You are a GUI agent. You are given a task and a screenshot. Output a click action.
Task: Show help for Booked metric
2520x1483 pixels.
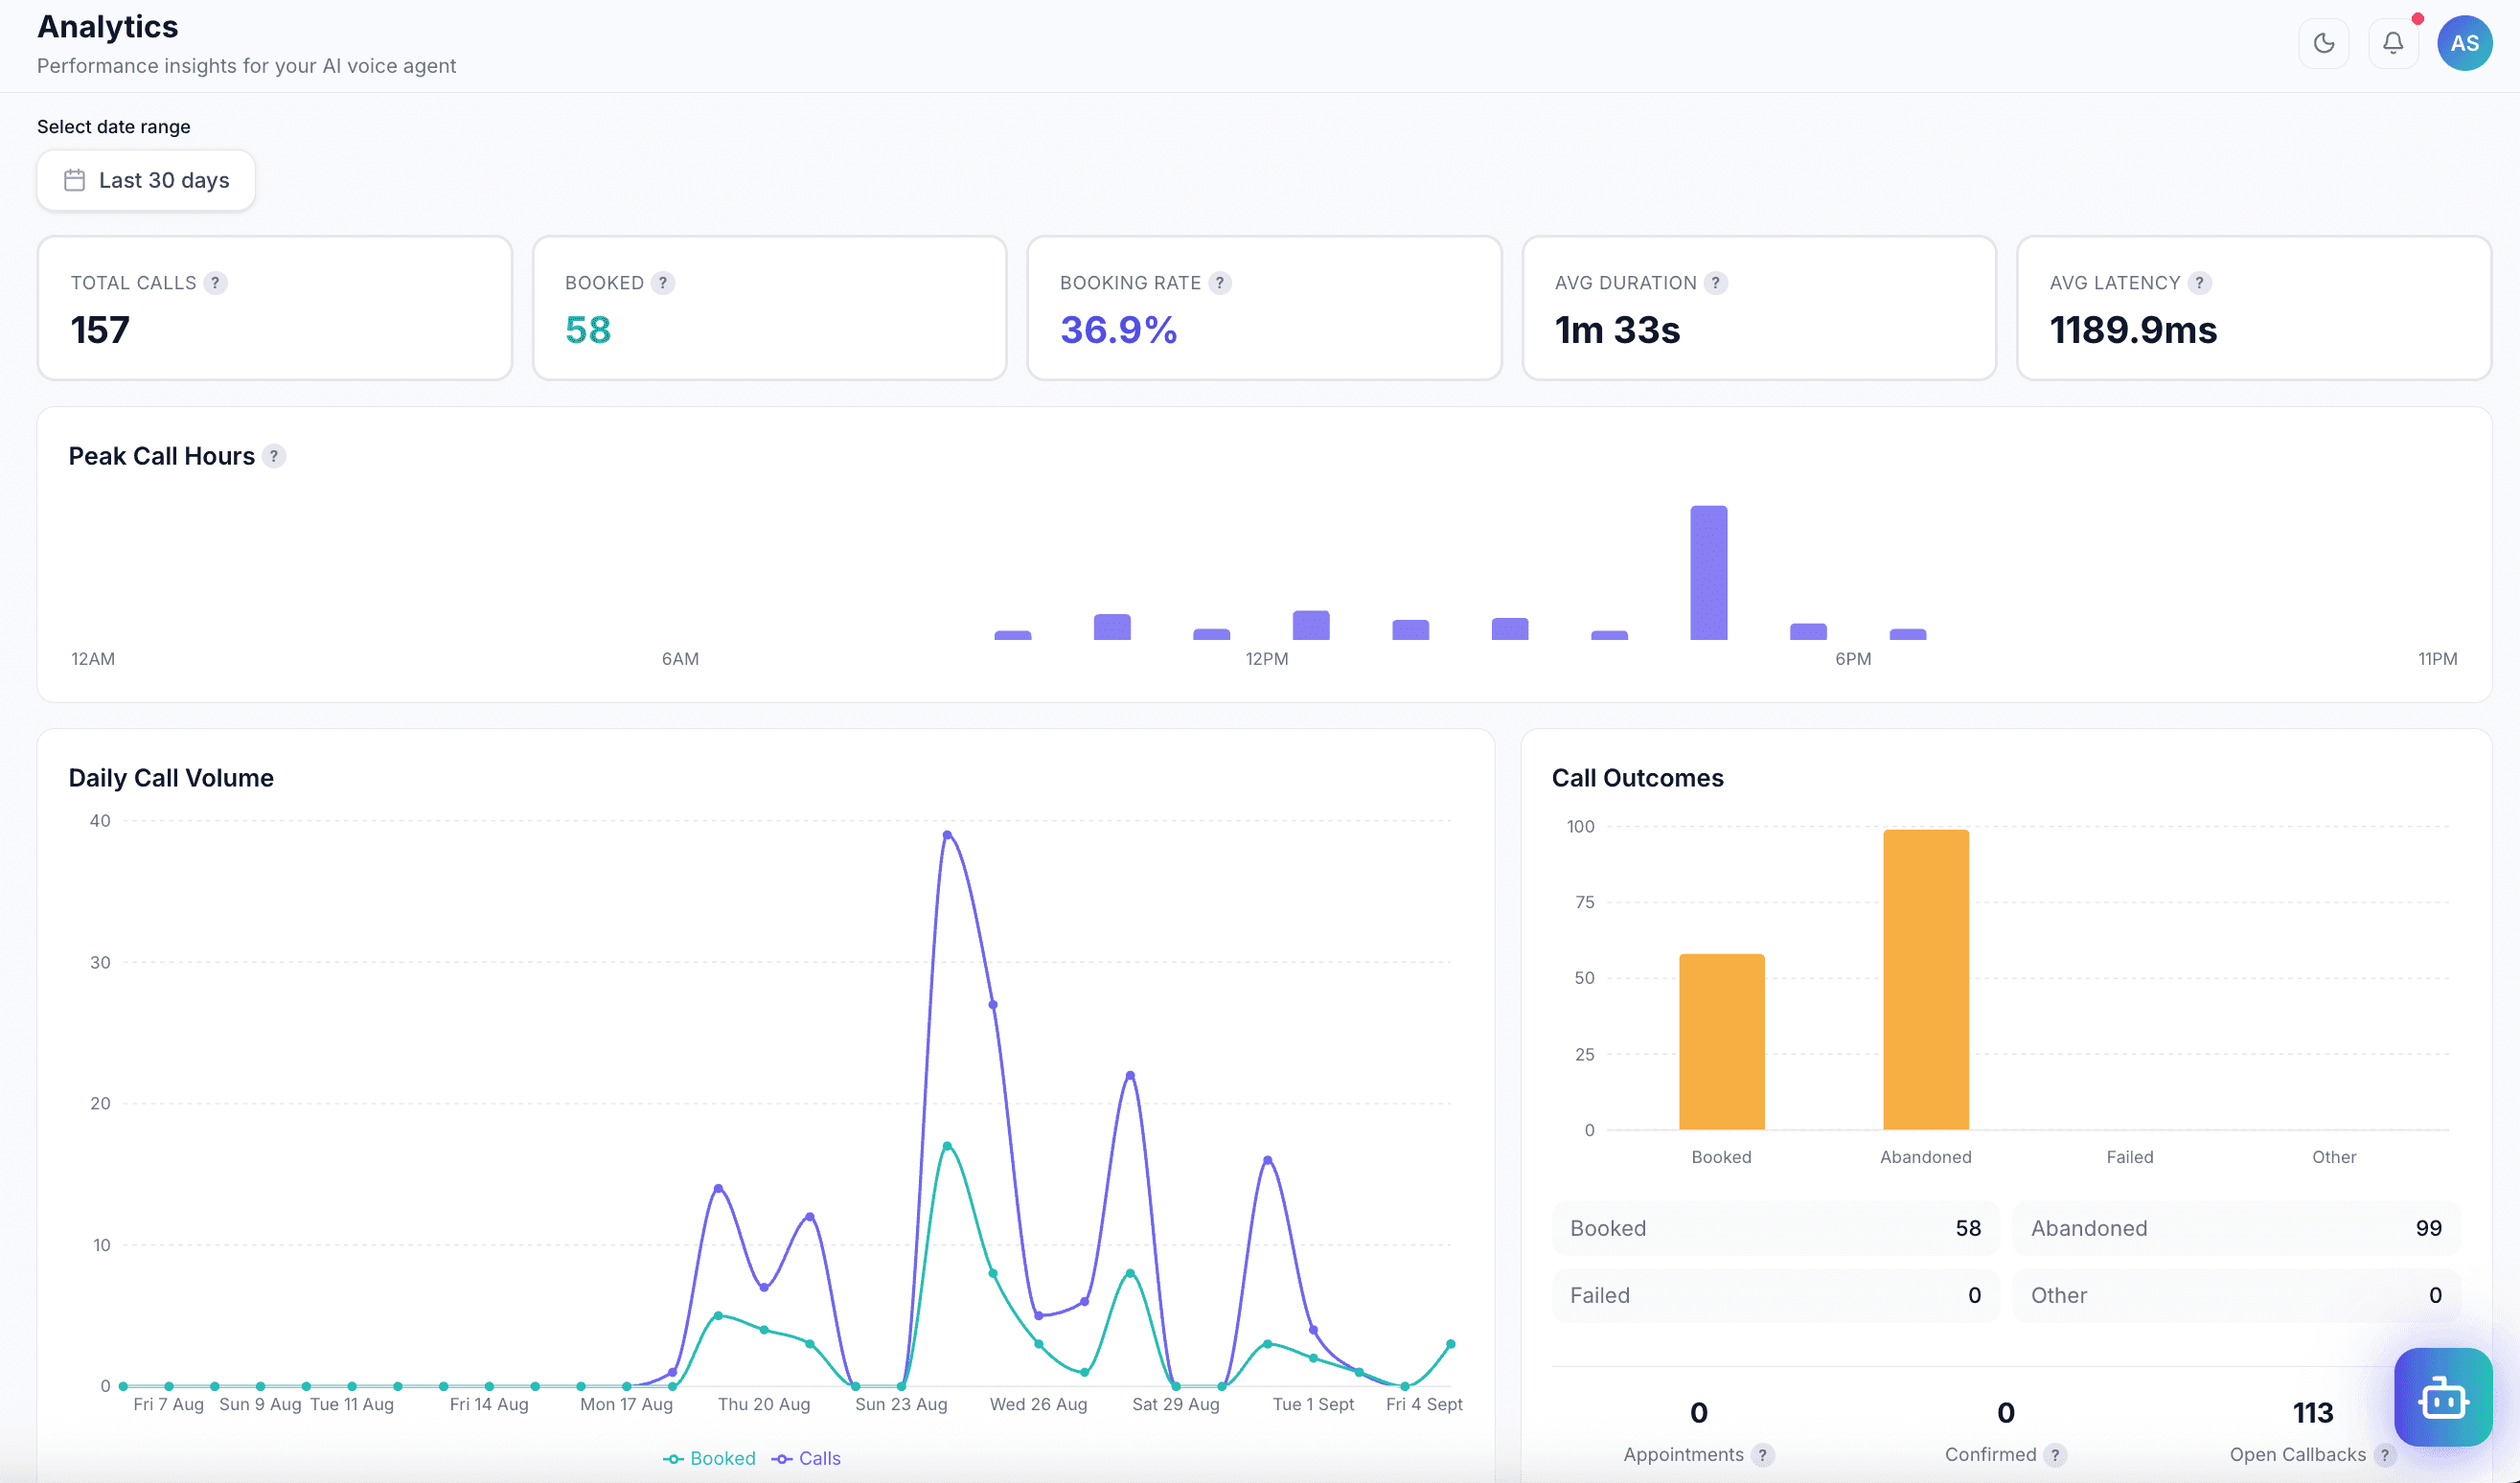coord(662,283)
